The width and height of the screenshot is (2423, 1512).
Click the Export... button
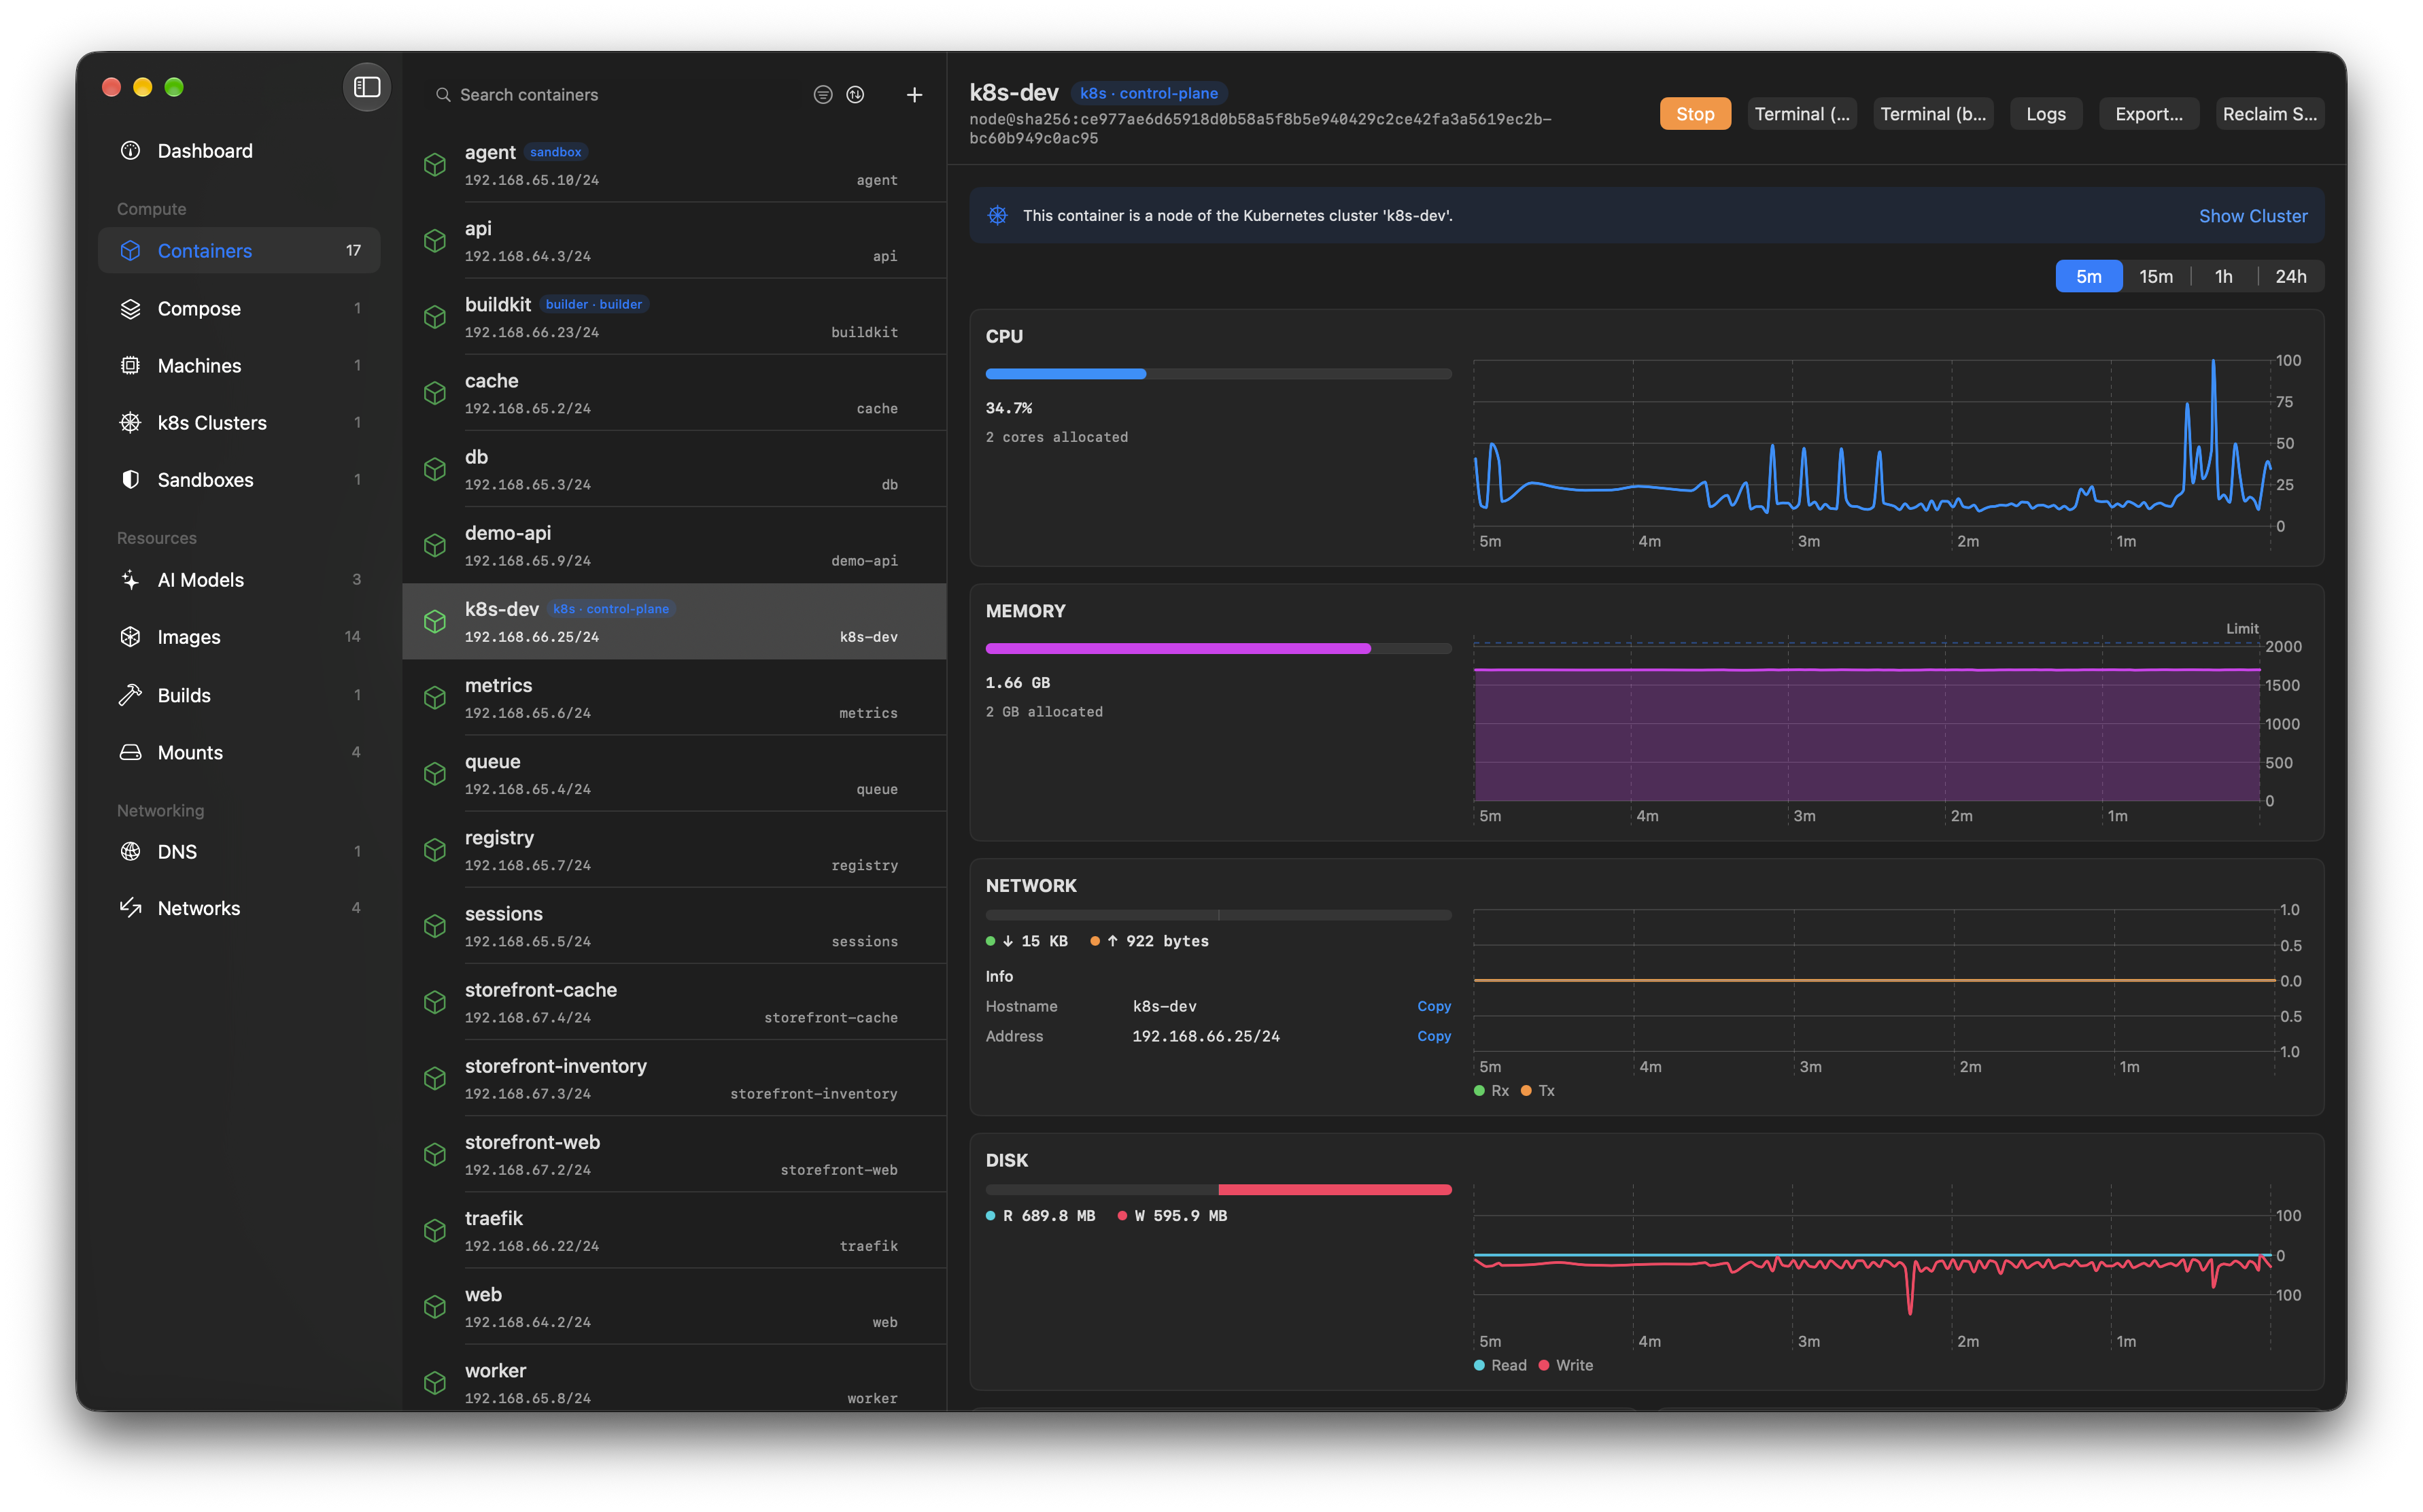[2148, 114]
